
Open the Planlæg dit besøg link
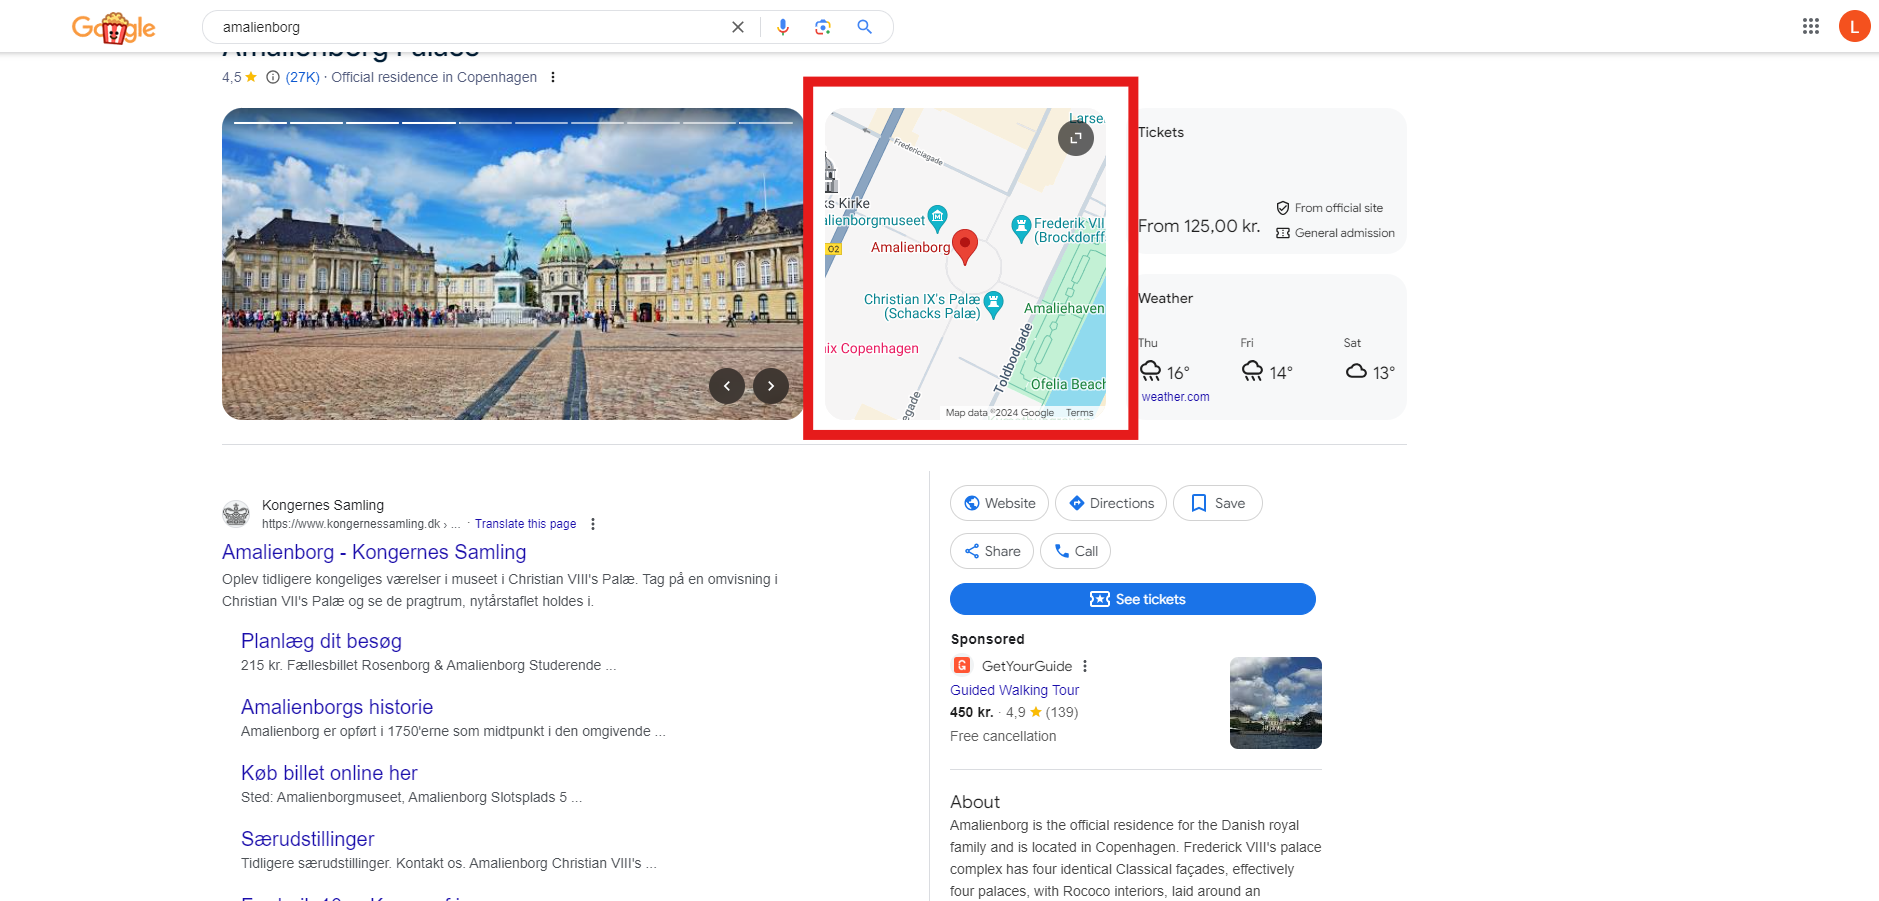point(320,641)
